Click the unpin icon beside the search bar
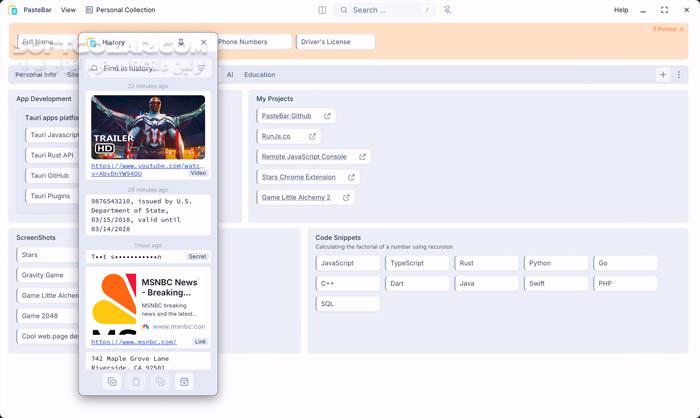 coord(447,10)
